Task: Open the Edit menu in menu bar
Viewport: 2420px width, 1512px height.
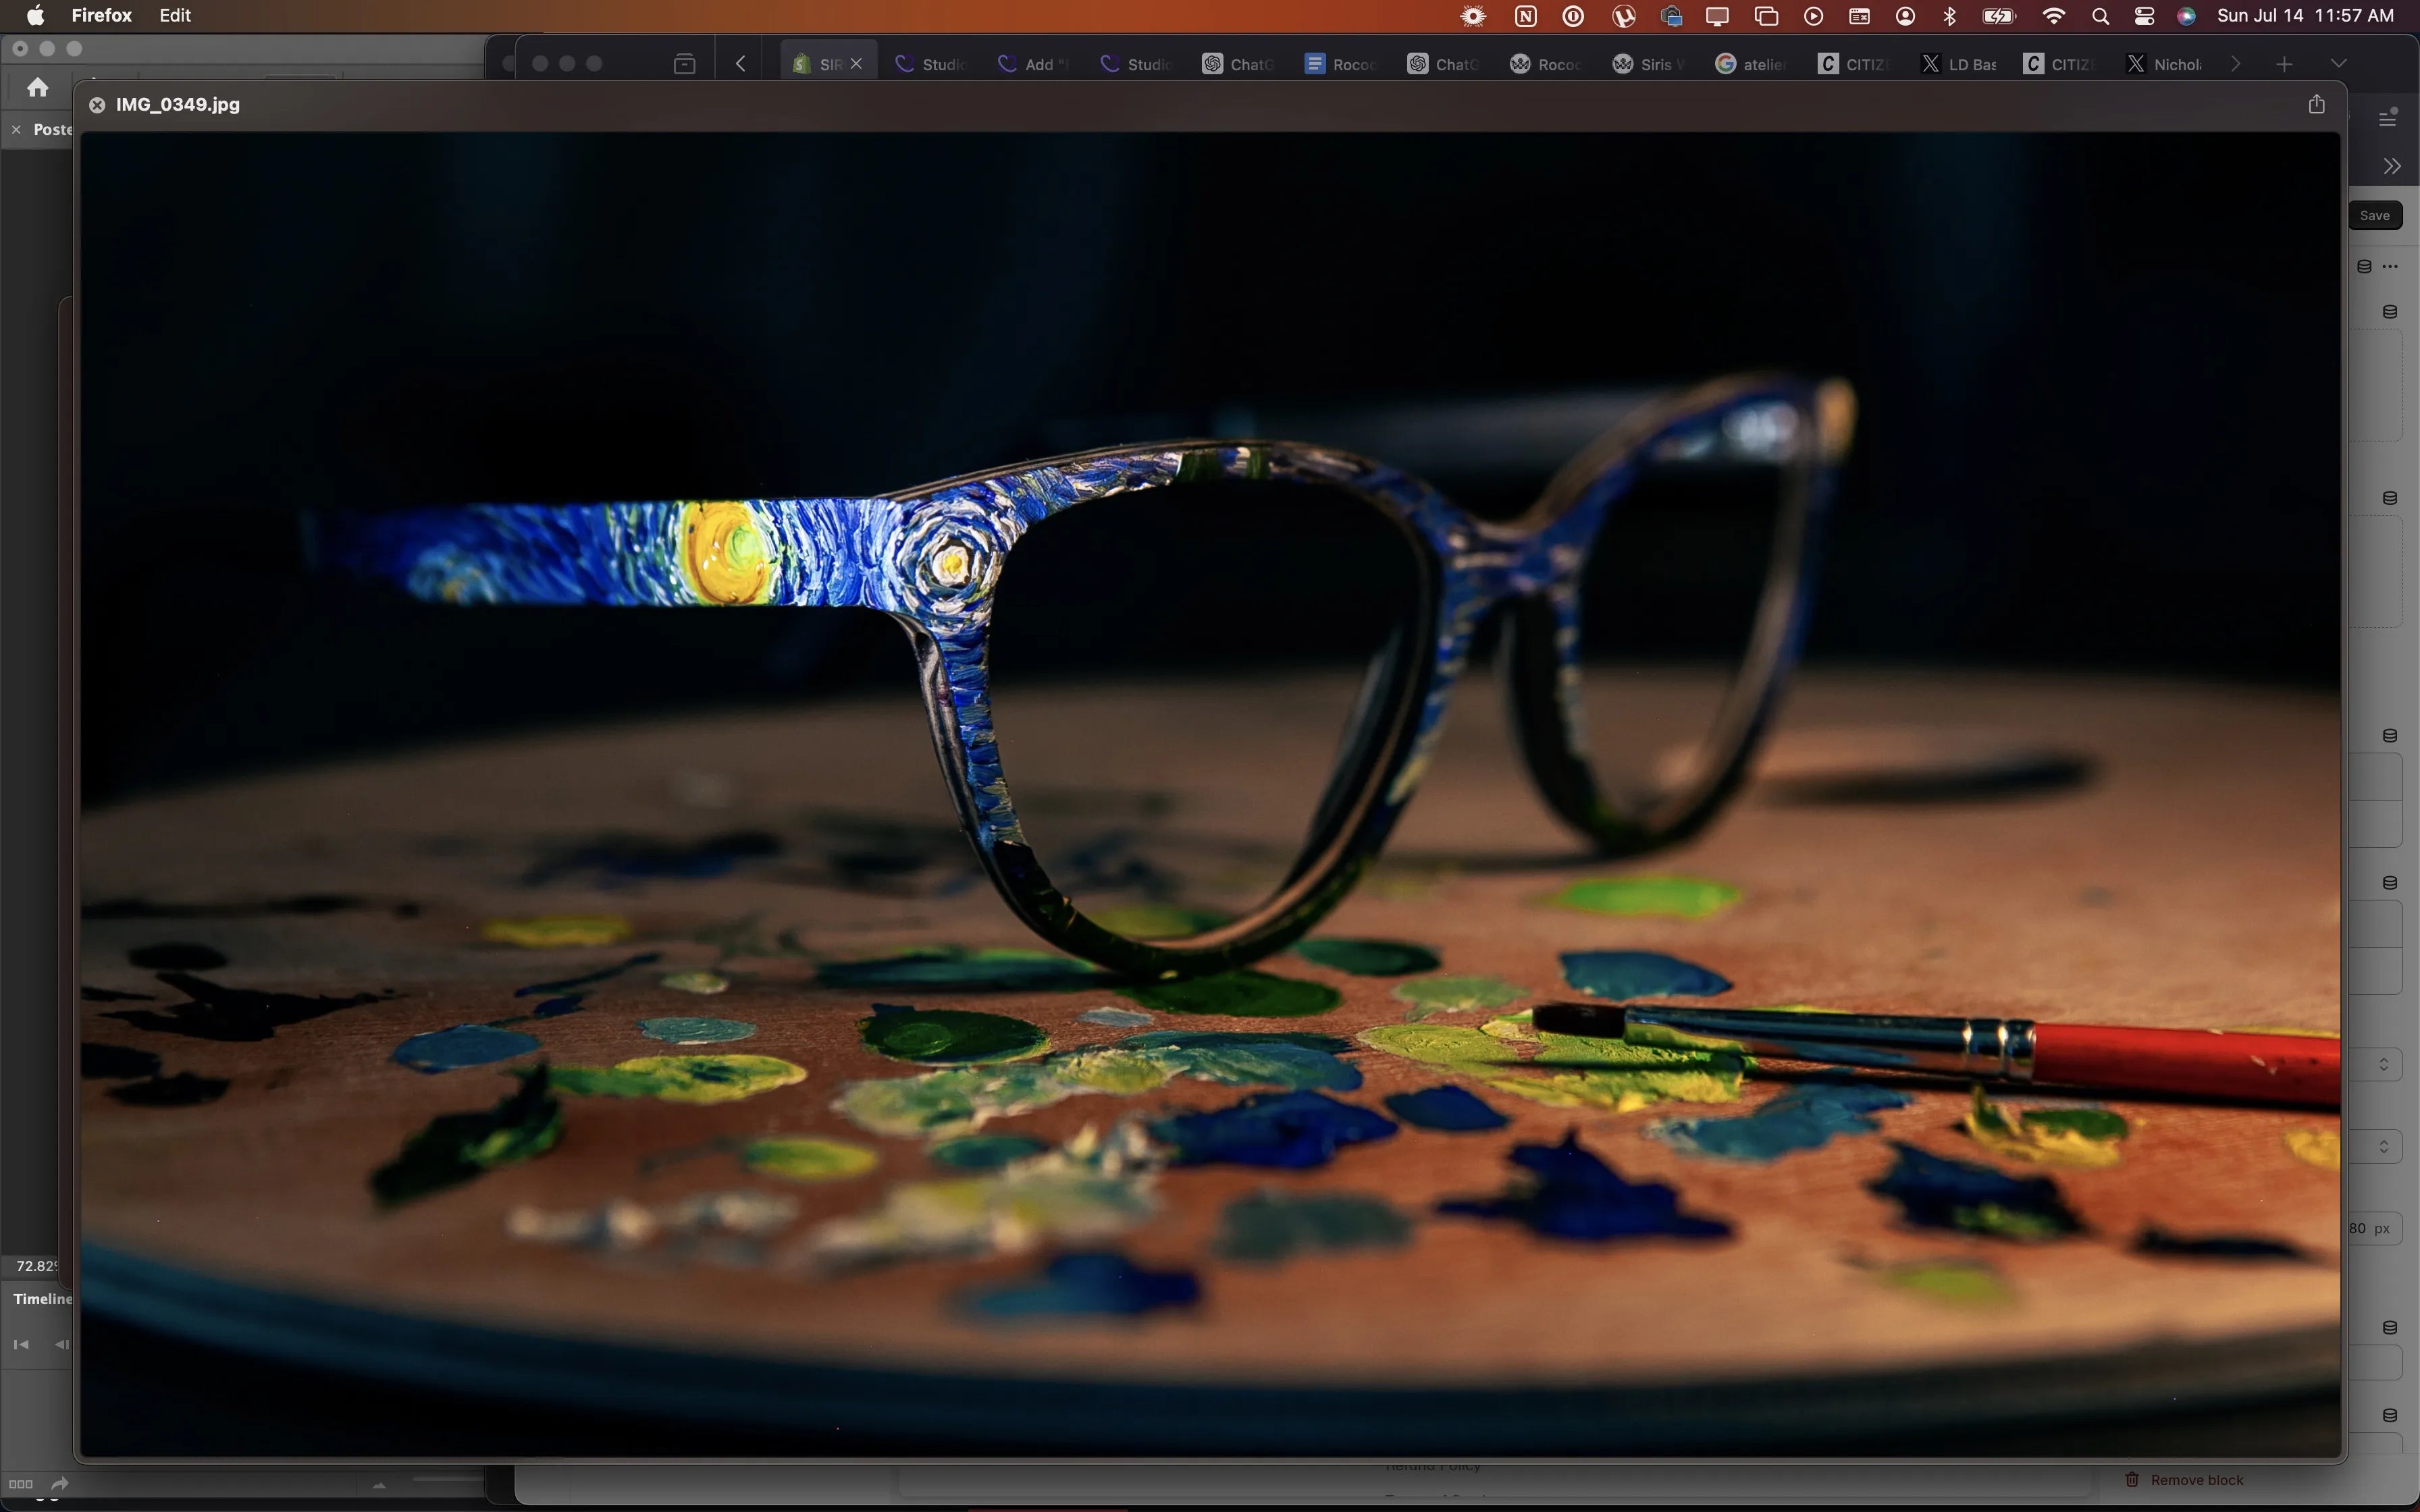Action: pos(175,15)
